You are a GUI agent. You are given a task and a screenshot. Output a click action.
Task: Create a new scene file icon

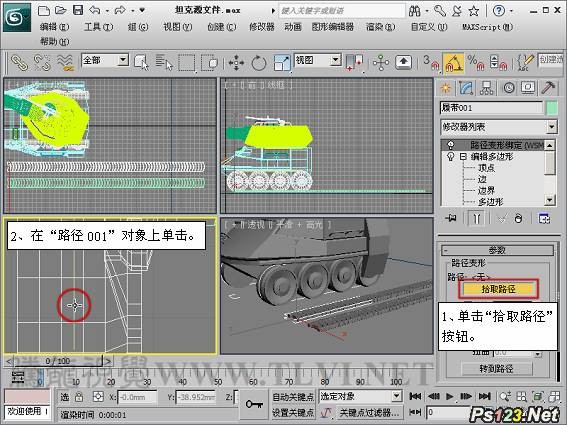[44, 10]
